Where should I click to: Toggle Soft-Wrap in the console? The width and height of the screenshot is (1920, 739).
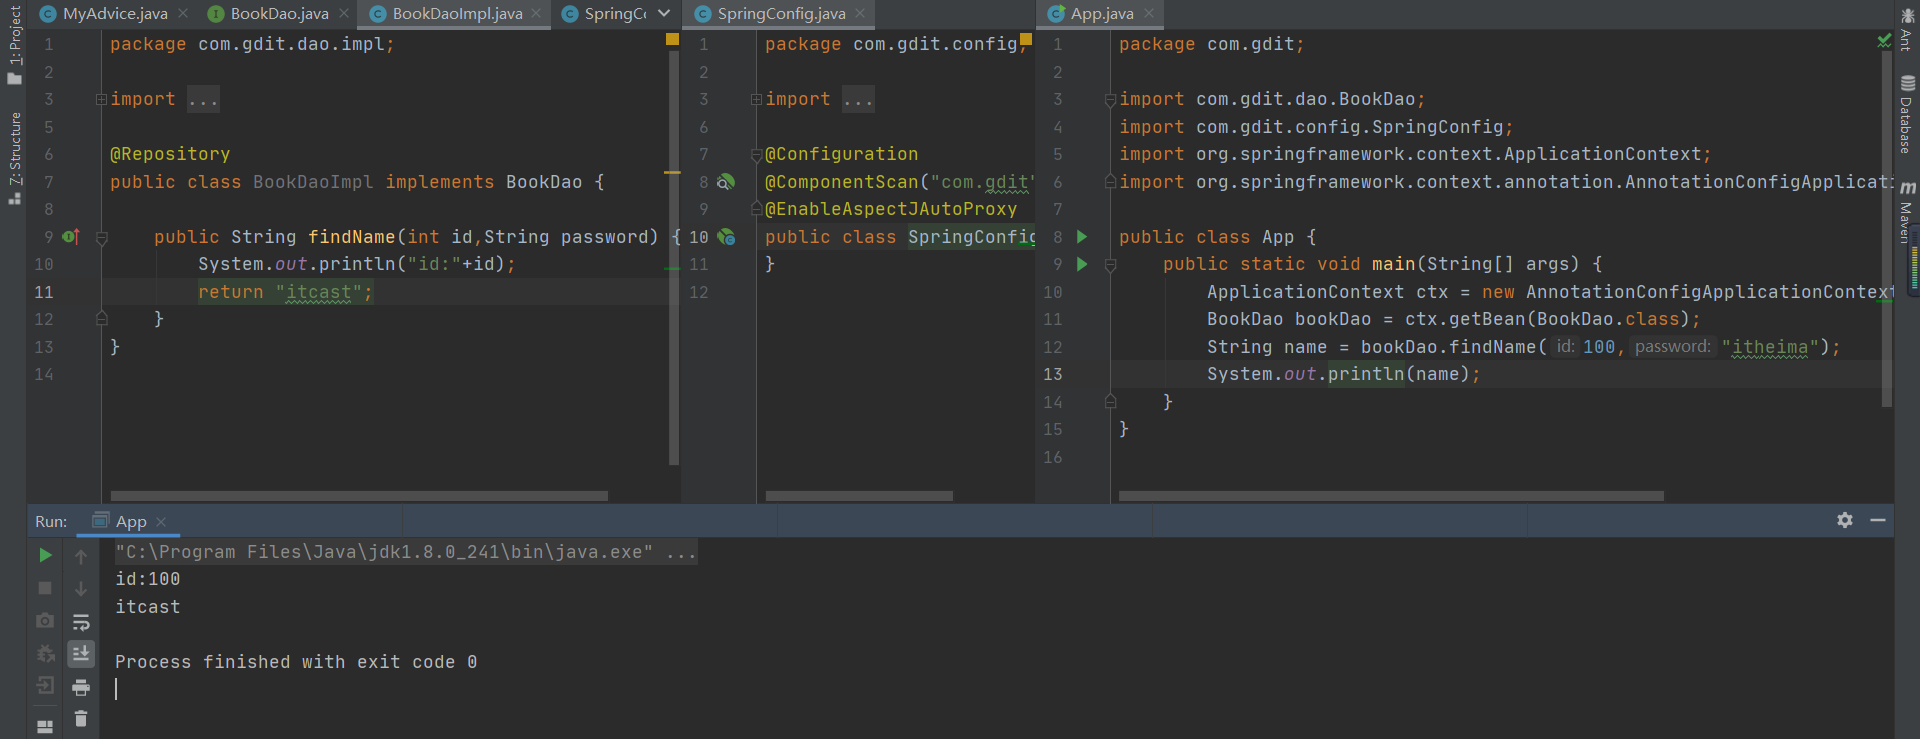(81, 622)
